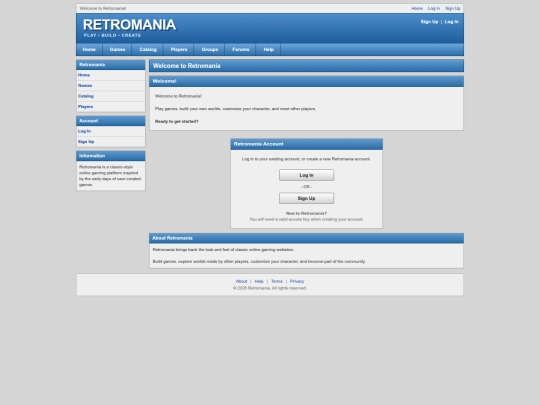Open Sign Up link in top utility bar
The height and width of the screenshot is (405, 540).
(453, 8)
